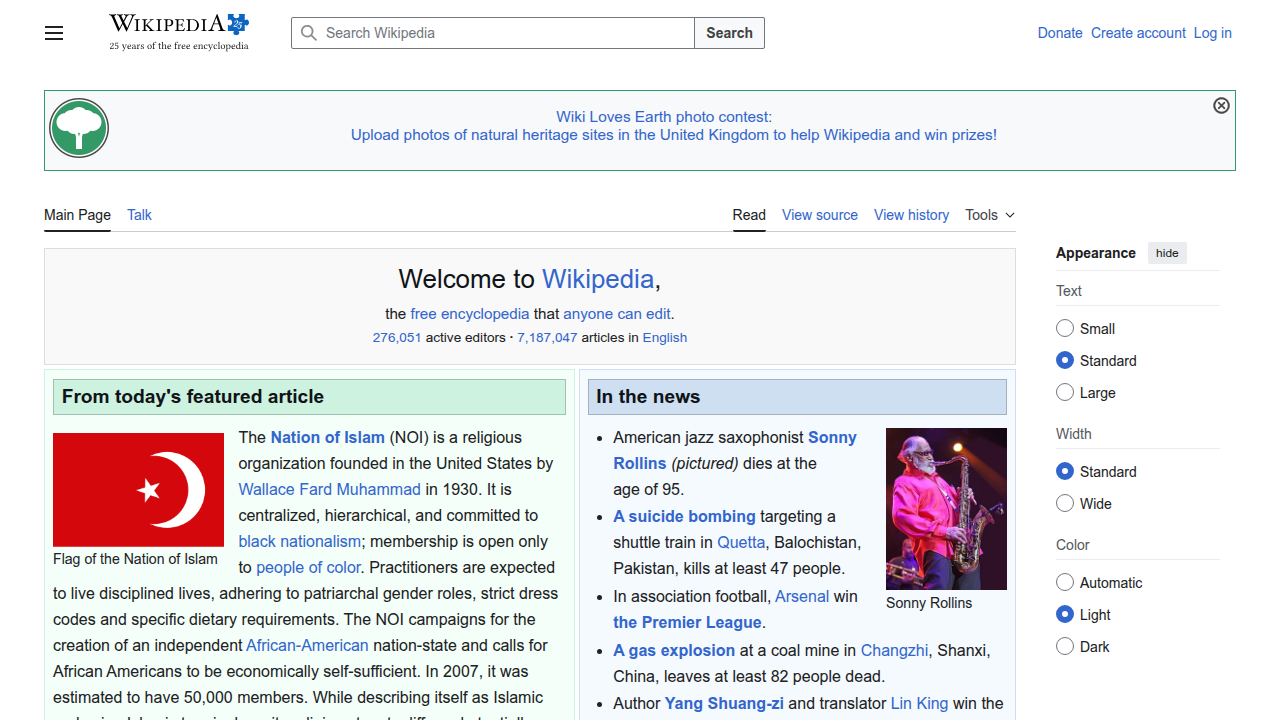
Task: Open the Sonny Rollins news link
Action: tap(735, 450)
